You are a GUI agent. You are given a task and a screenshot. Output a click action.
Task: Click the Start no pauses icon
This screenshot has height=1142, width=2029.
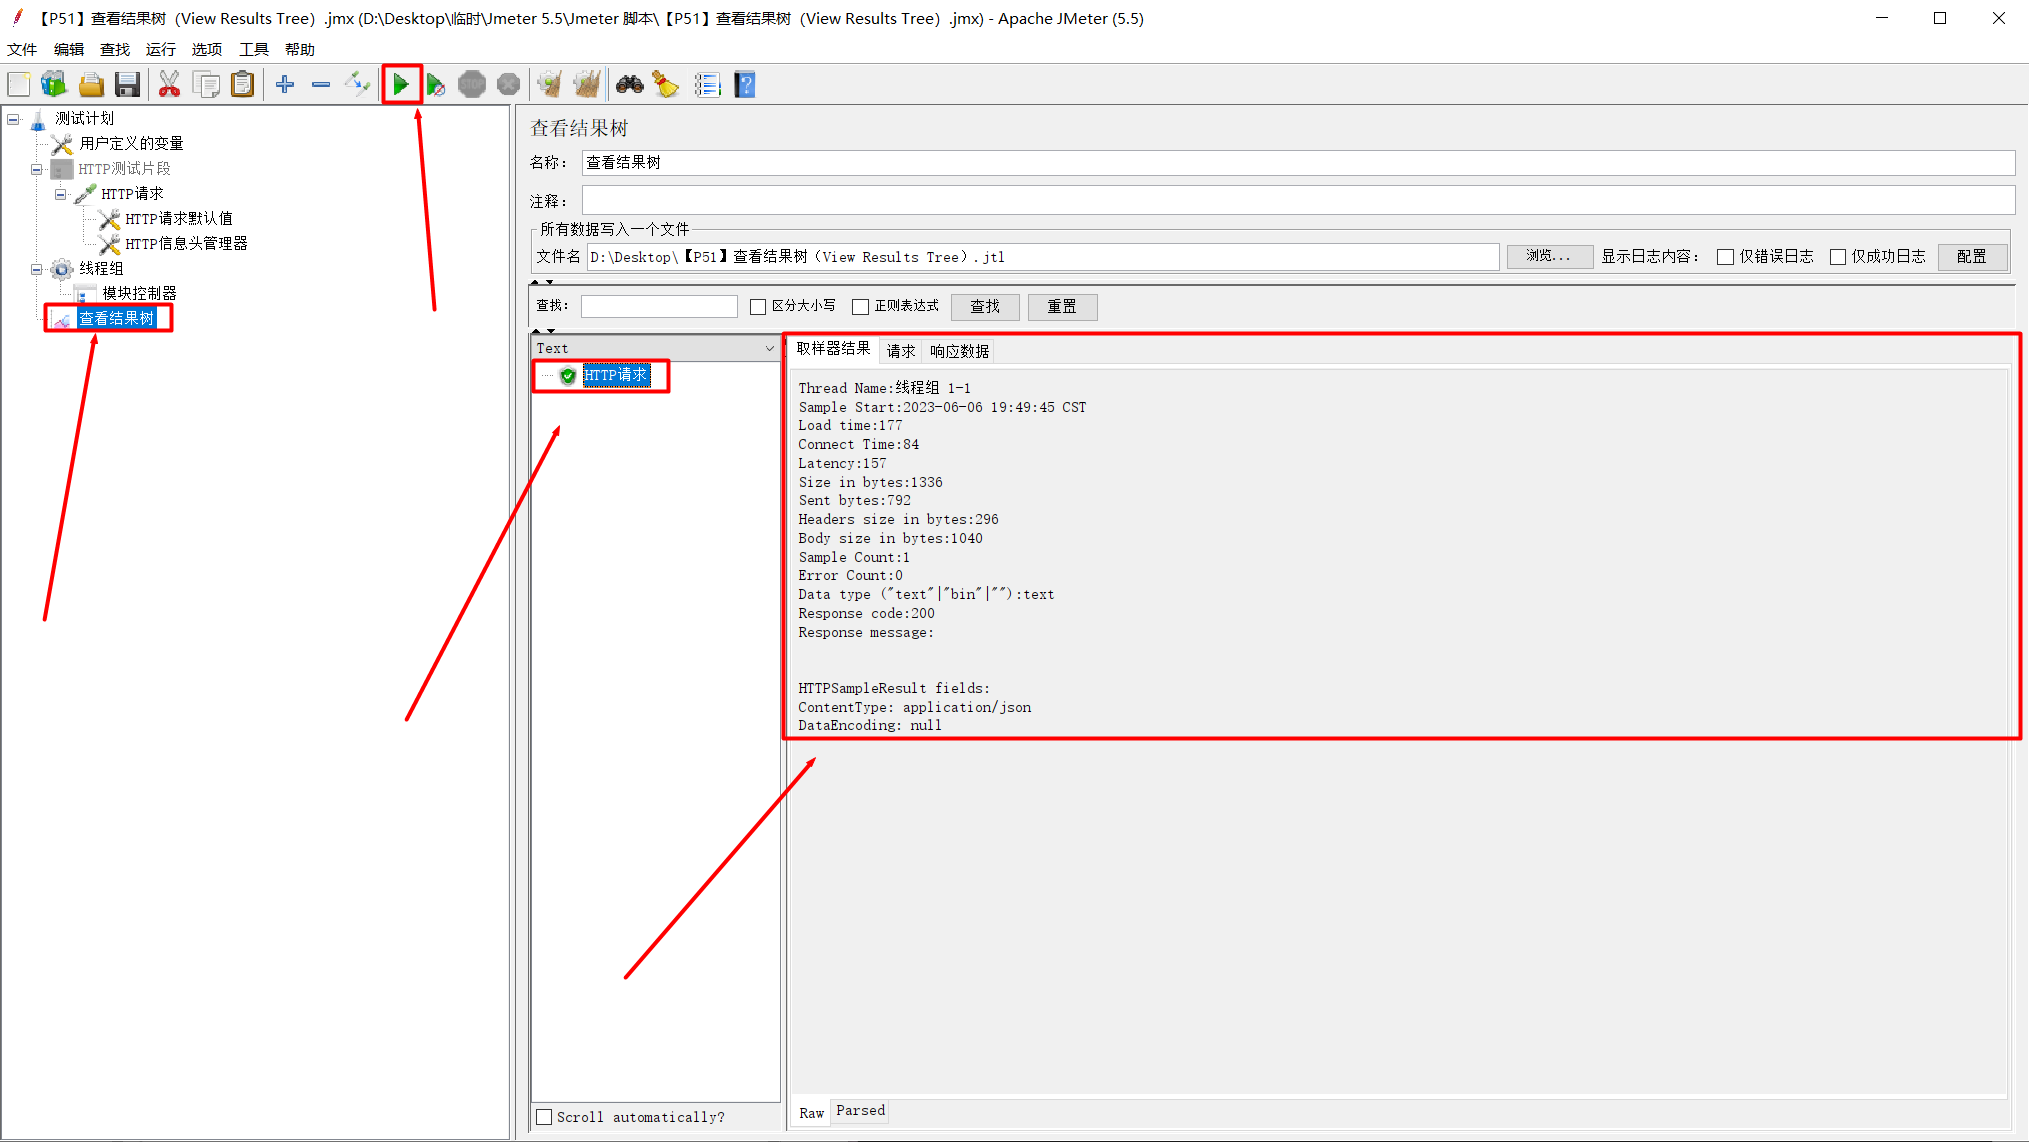[x=436, y=85]
